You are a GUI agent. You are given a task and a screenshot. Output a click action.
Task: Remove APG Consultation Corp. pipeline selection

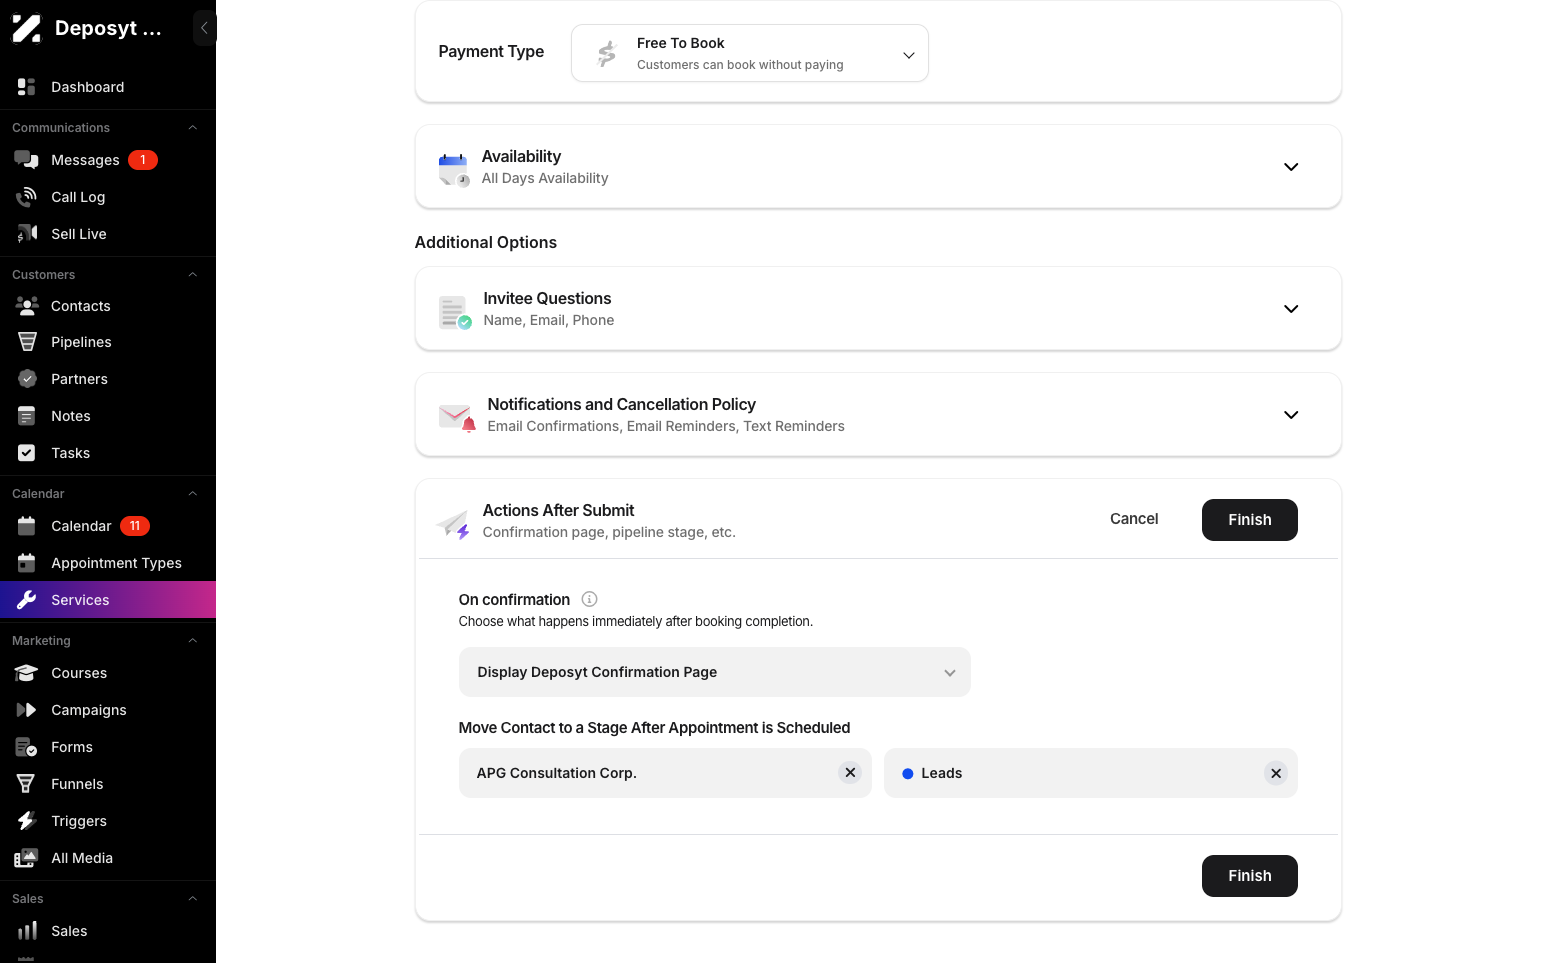tap(850, 773)
